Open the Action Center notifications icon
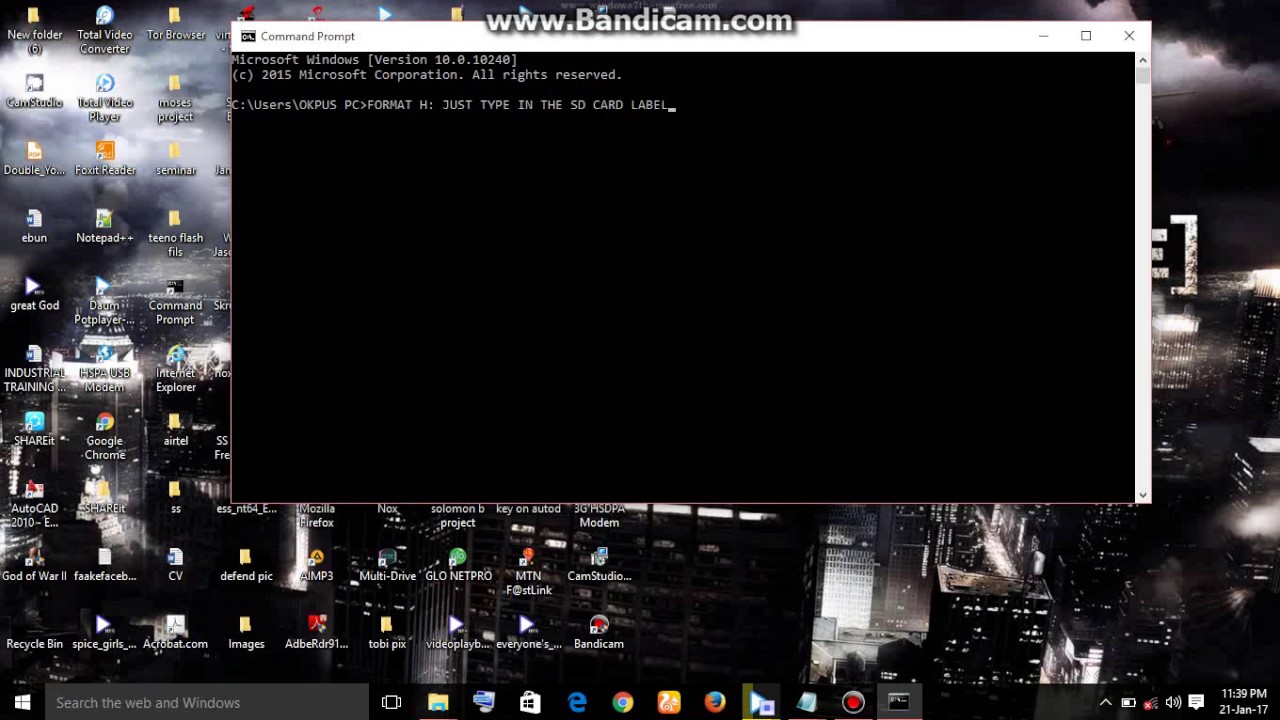 pos(1196,702)
